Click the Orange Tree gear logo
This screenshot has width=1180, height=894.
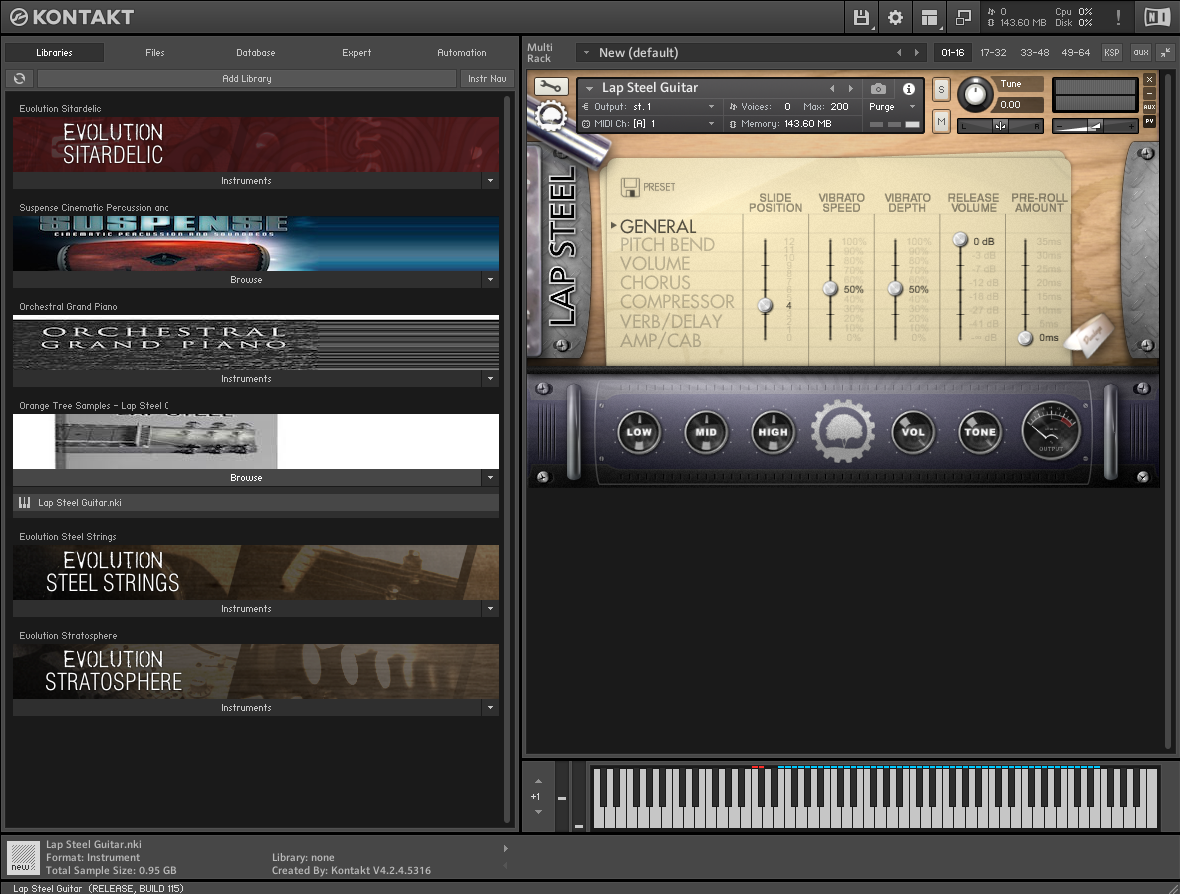click(843, 431)
